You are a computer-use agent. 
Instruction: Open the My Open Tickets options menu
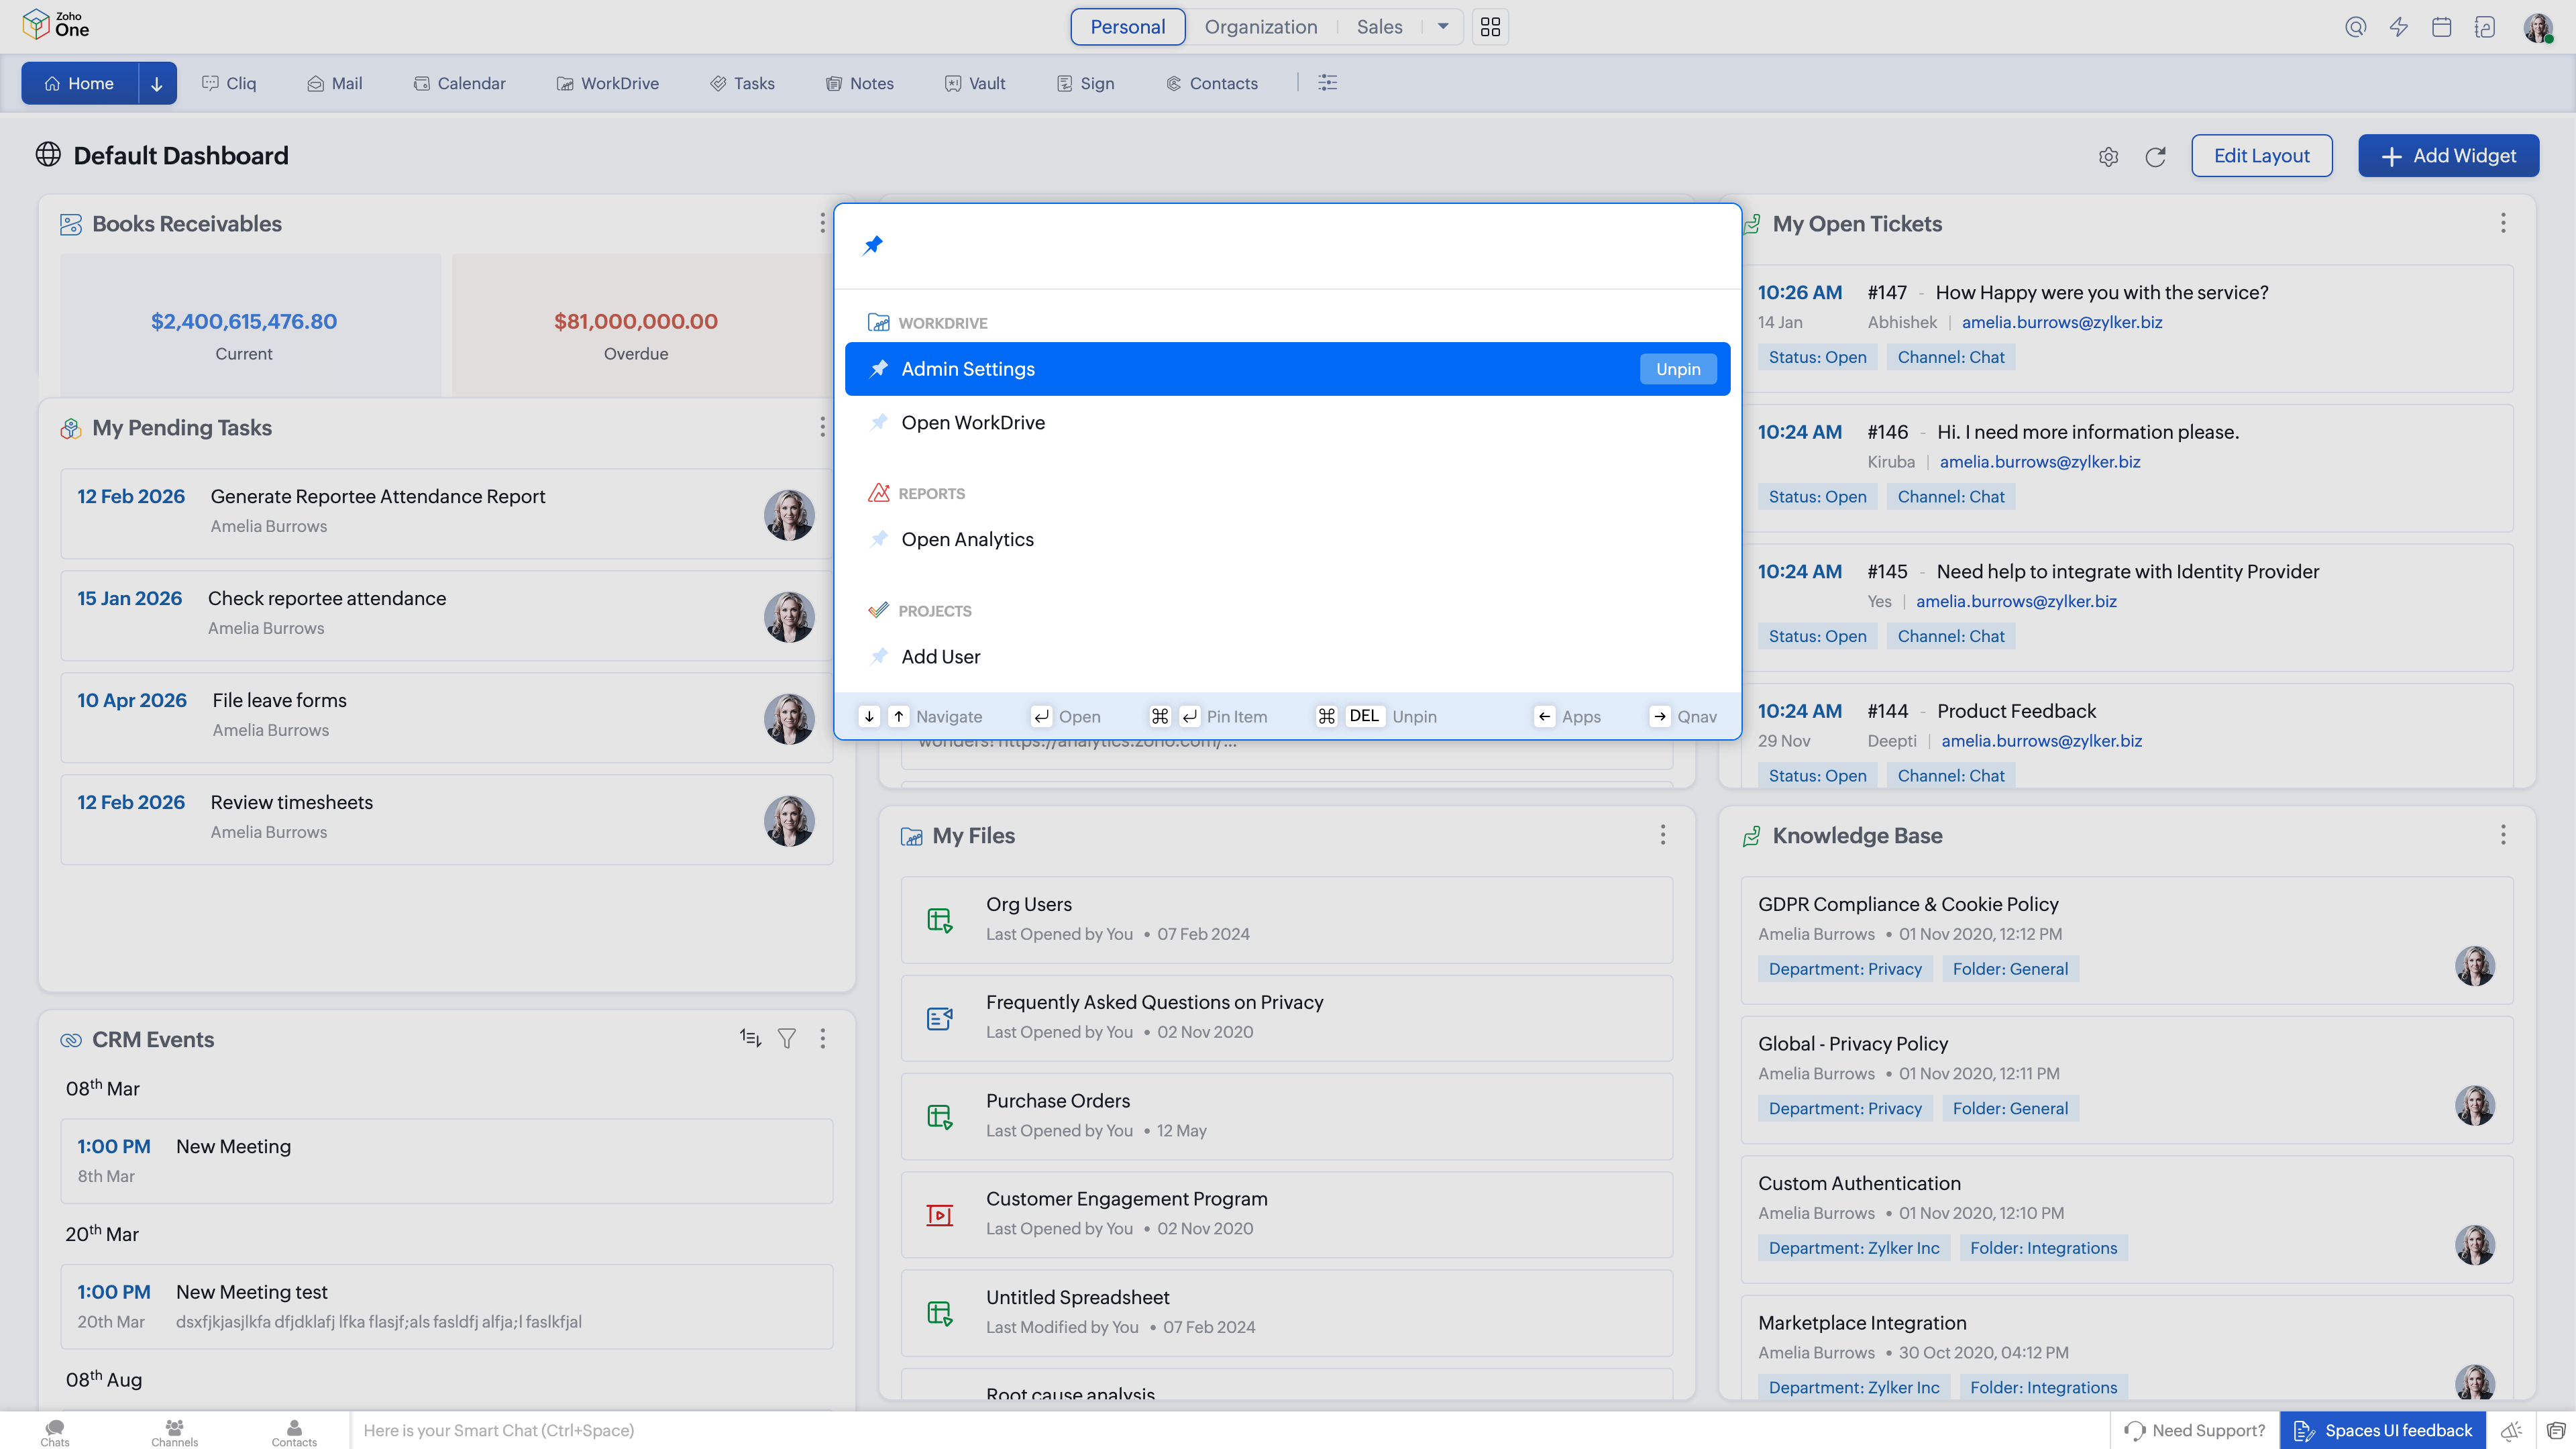(x=2502, y=223)
